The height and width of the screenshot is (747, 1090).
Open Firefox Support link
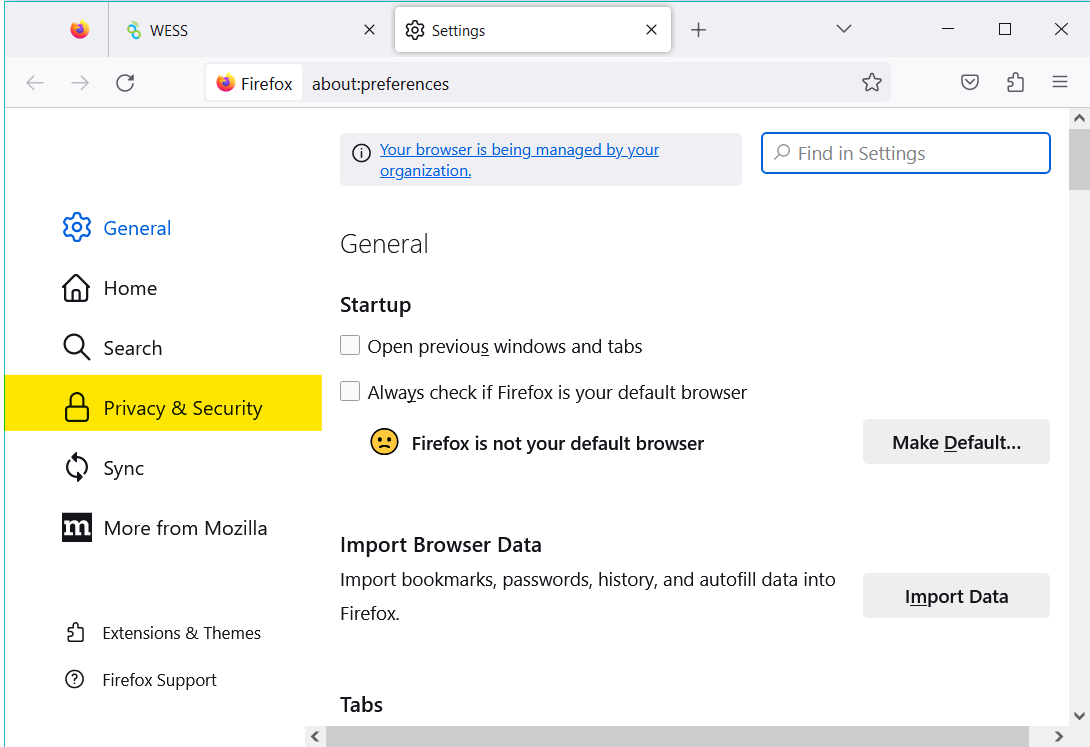coord(140,680)
